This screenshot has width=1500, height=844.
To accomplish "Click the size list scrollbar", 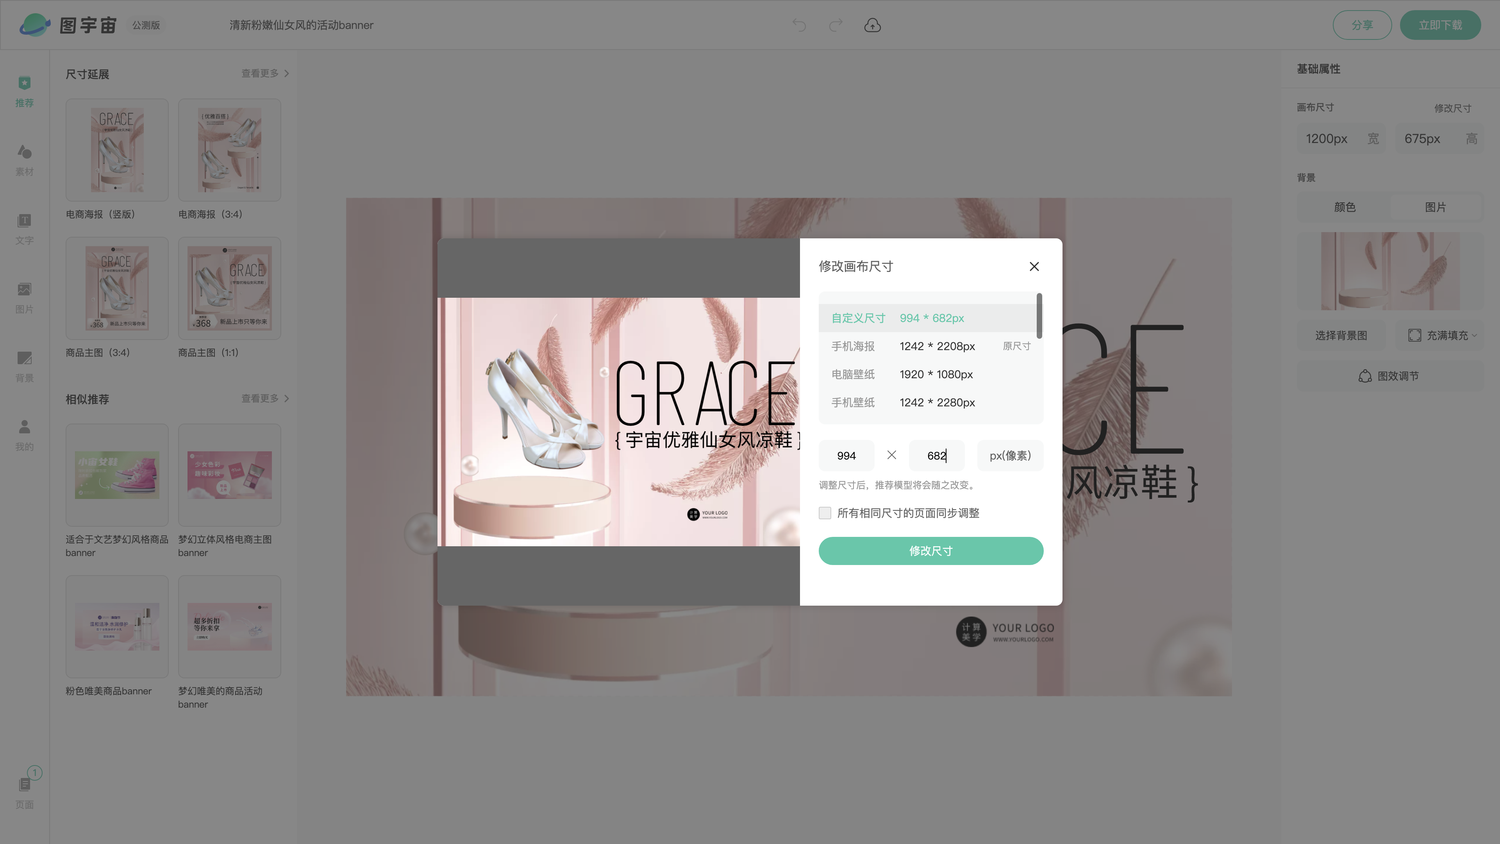I will point(1040,315).
